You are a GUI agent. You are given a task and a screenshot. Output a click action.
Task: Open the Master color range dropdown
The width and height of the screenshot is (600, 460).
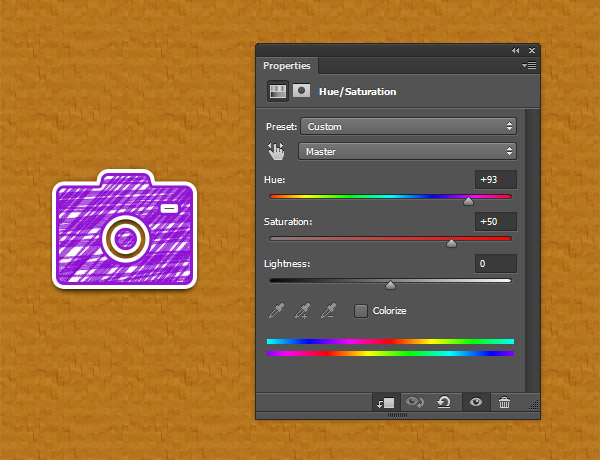(408, 151)
